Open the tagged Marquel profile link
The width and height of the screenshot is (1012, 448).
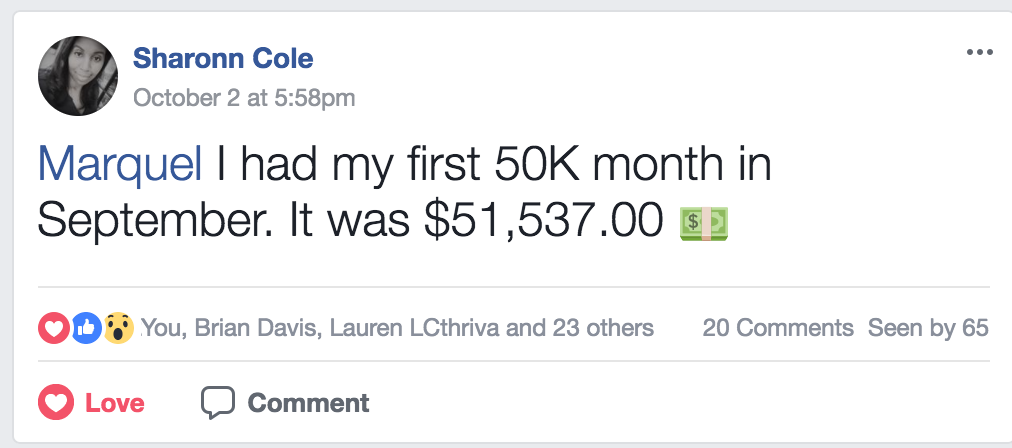pyautogui.click(x=119, y=165)
